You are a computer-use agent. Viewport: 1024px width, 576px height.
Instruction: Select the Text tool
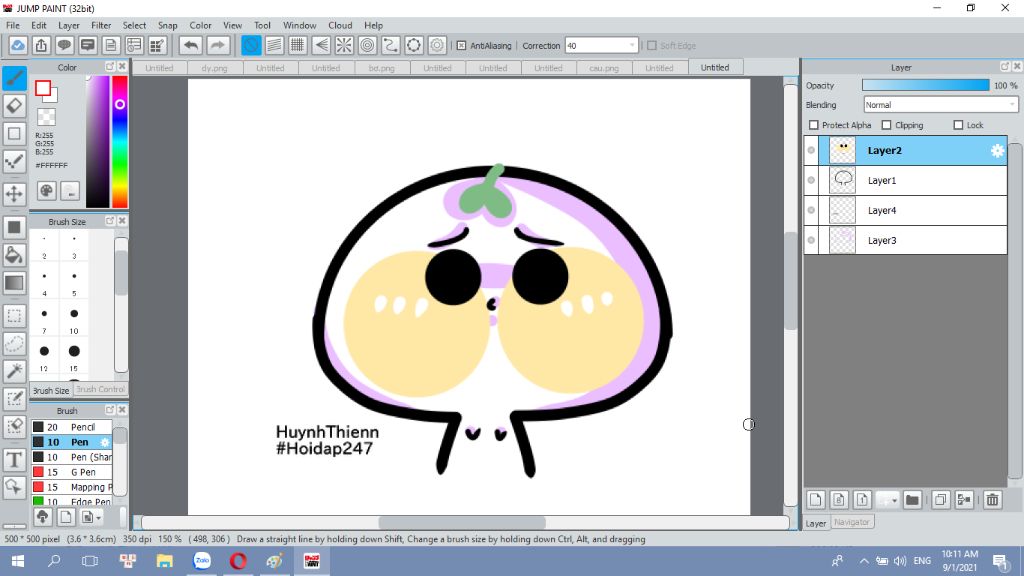coord(14,460)
